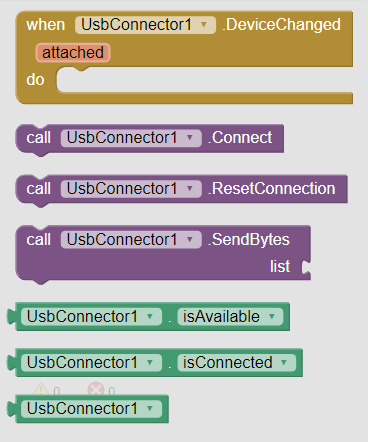Open the component dropdown in the DeviceChanged event block

[145, 25]
